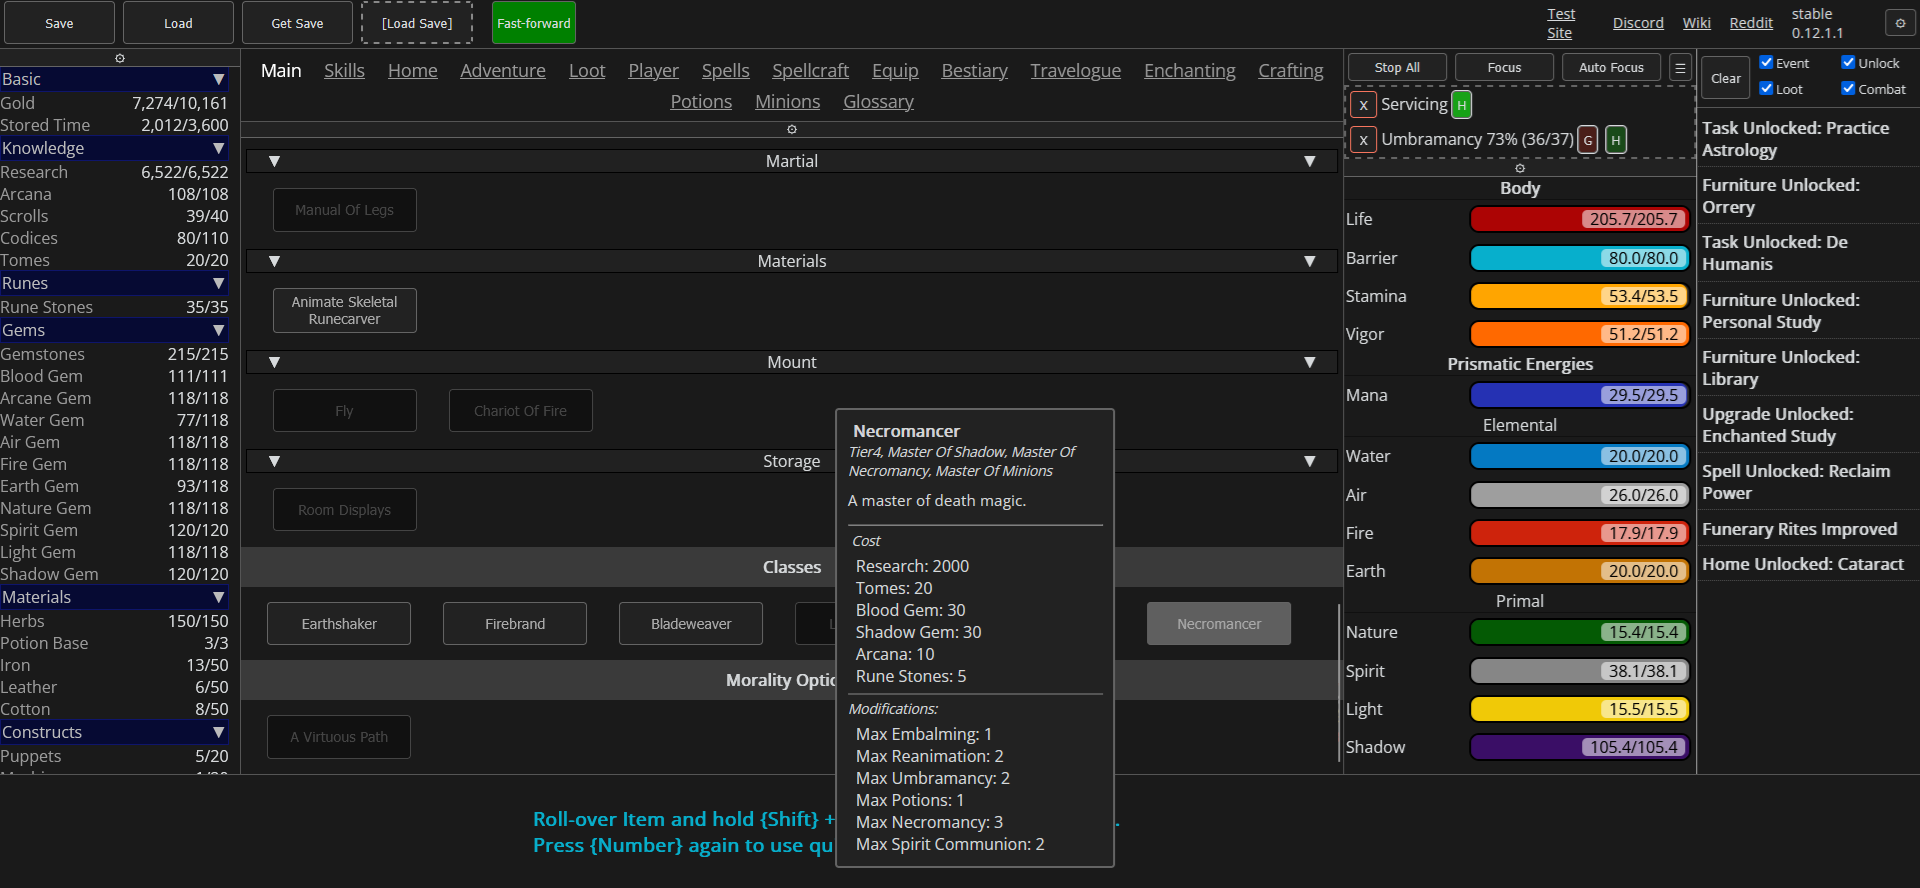The image size is (1920, 888).
Task: Cancel the Servicing task with its X
Action: [1363, 105]
